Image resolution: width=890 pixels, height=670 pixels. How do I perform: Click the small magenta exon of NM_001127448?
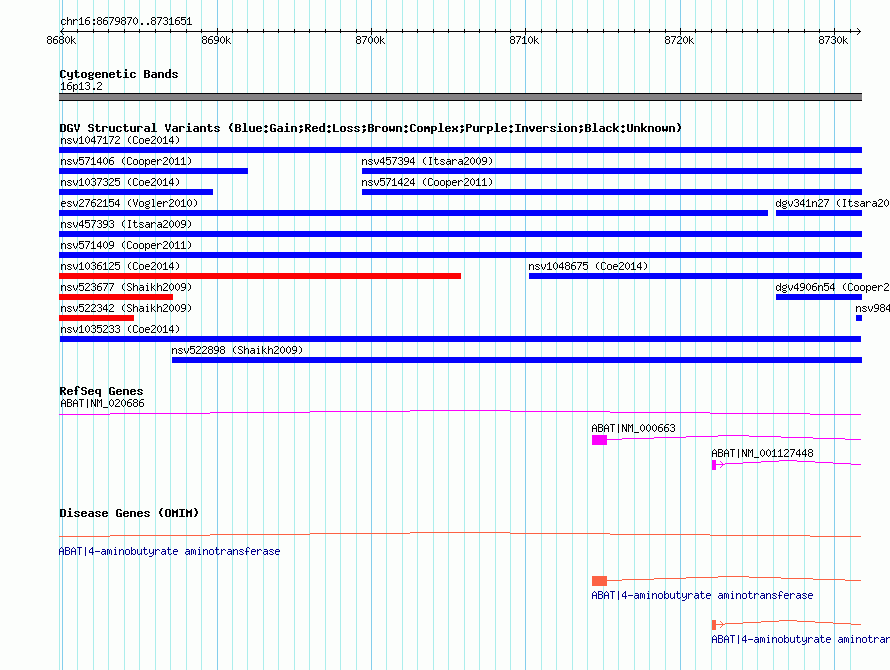(714, 465)
